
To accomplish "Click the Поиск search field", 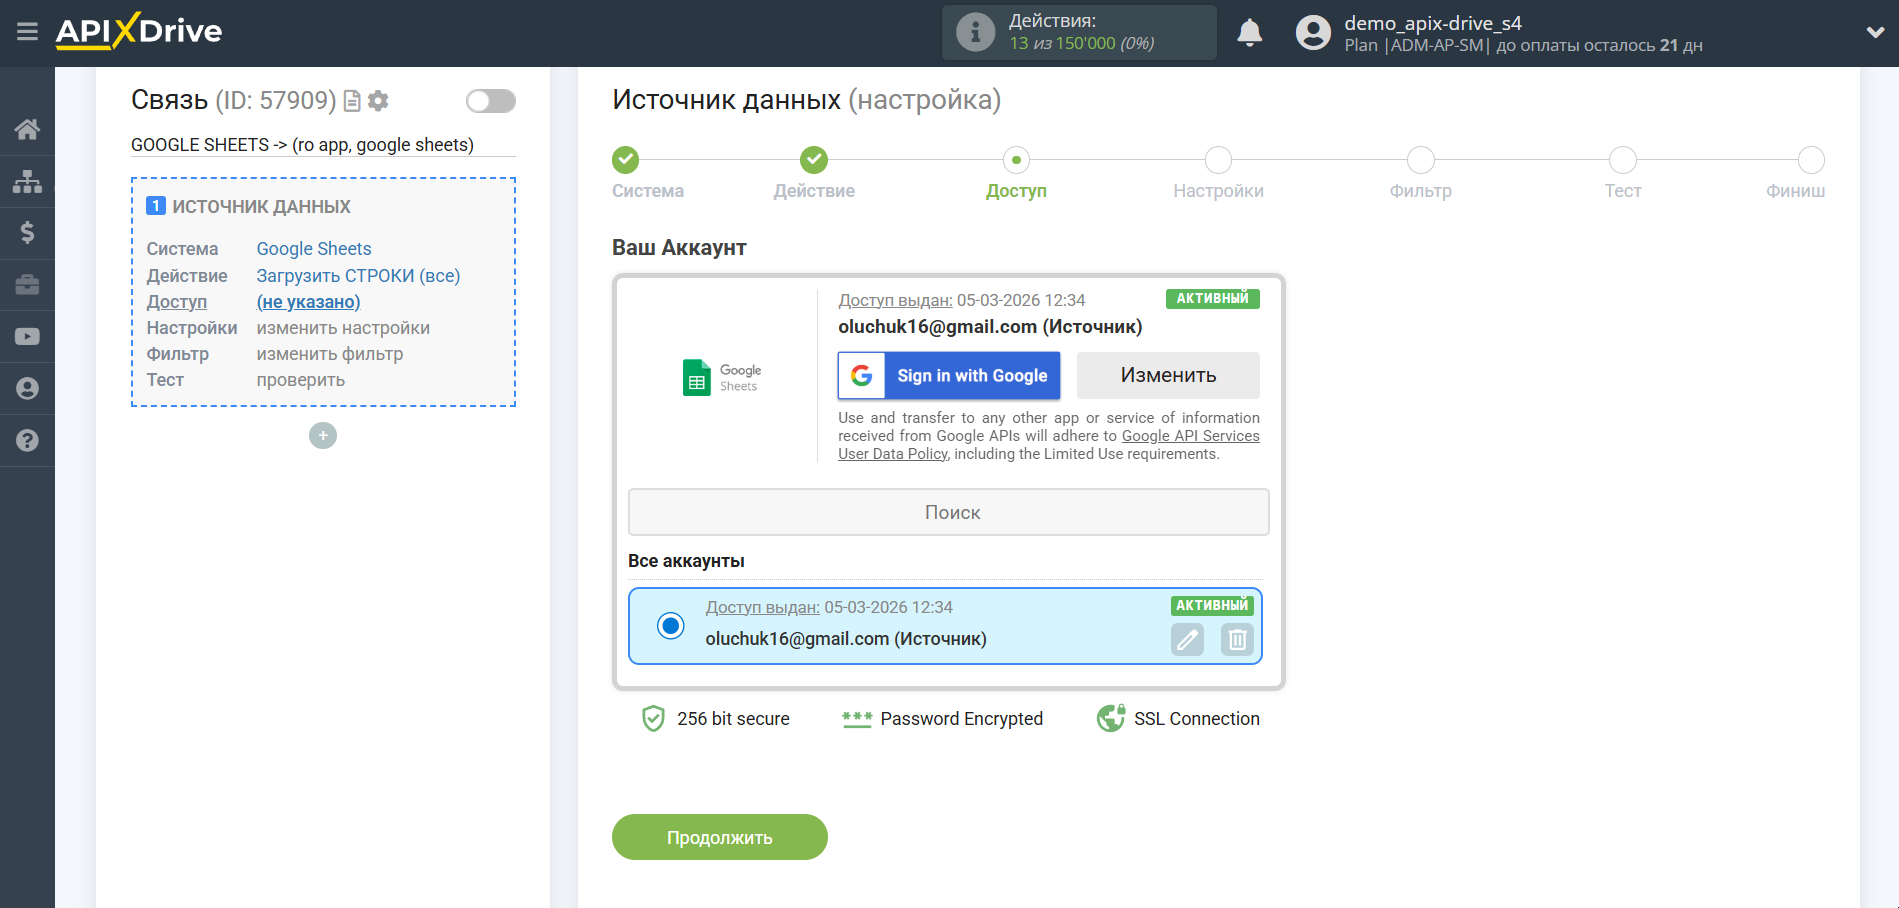I will [949, 512].
